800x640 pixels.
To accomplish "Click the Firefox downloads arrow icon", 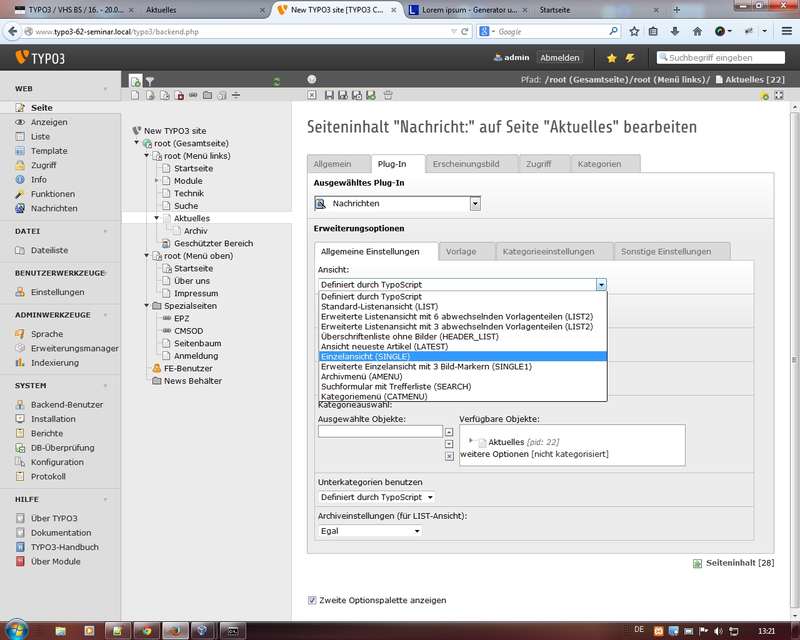I will pos(675,32).
